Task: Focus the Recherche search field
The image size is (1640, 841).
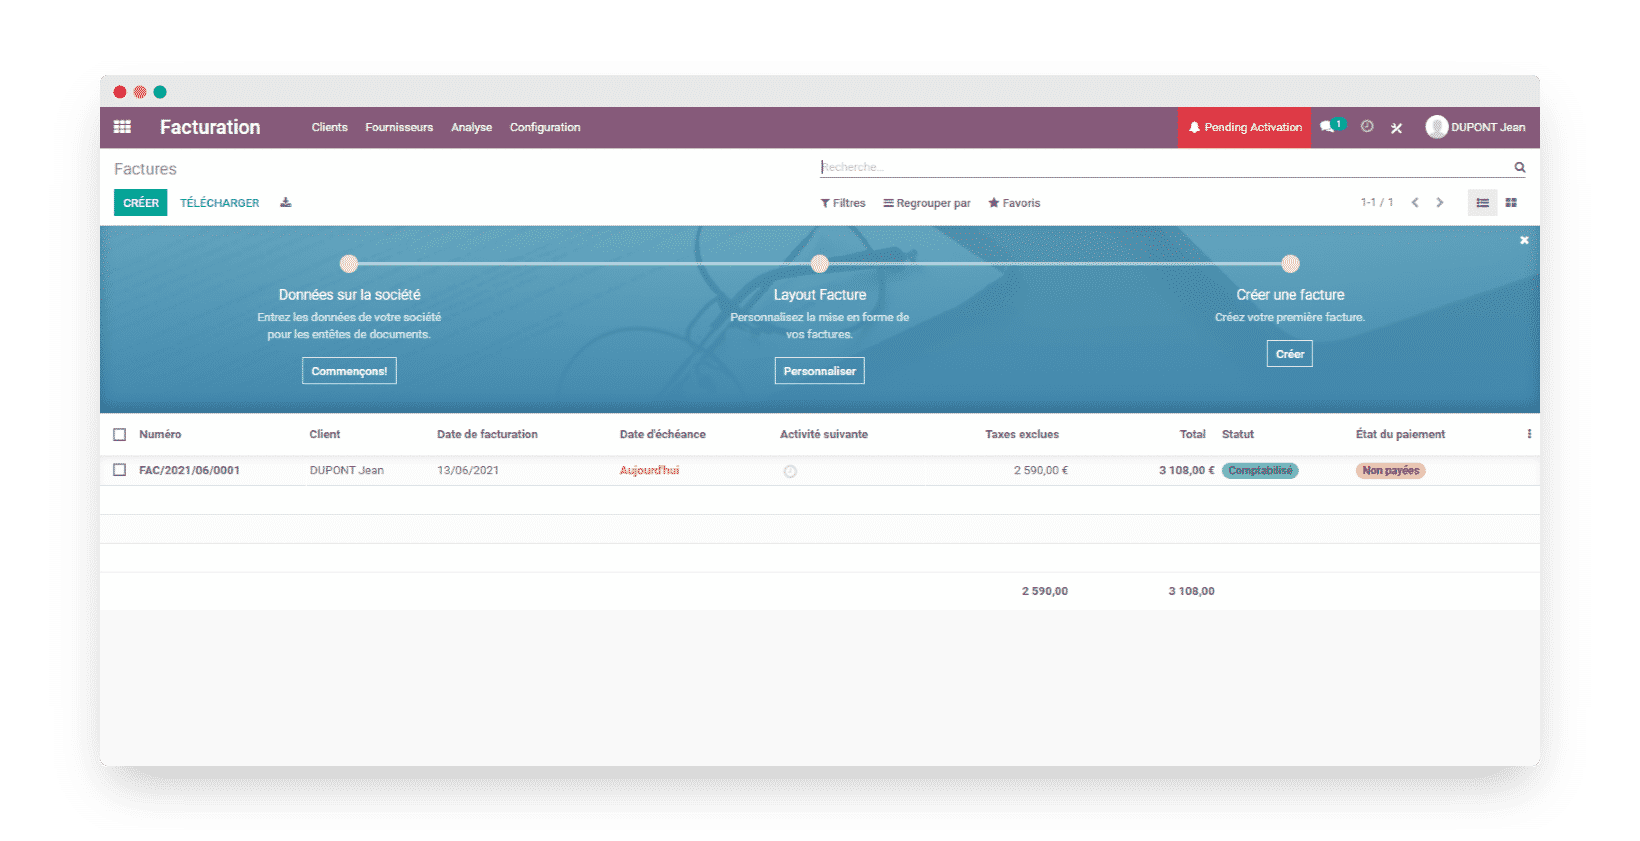Action: tap(1165, 167)
